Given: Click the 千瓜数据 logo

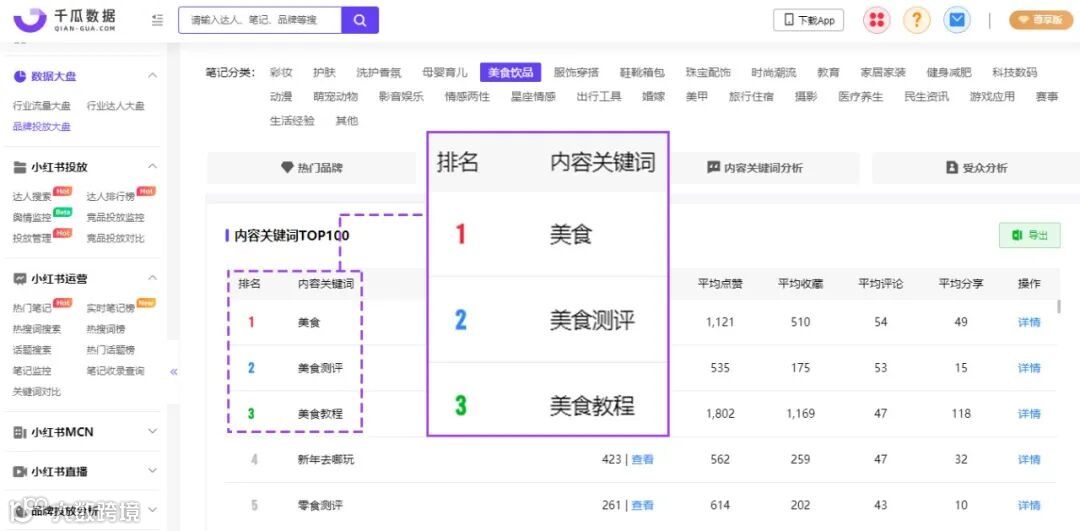Looking at the screenshot, I should click(64, 20).
